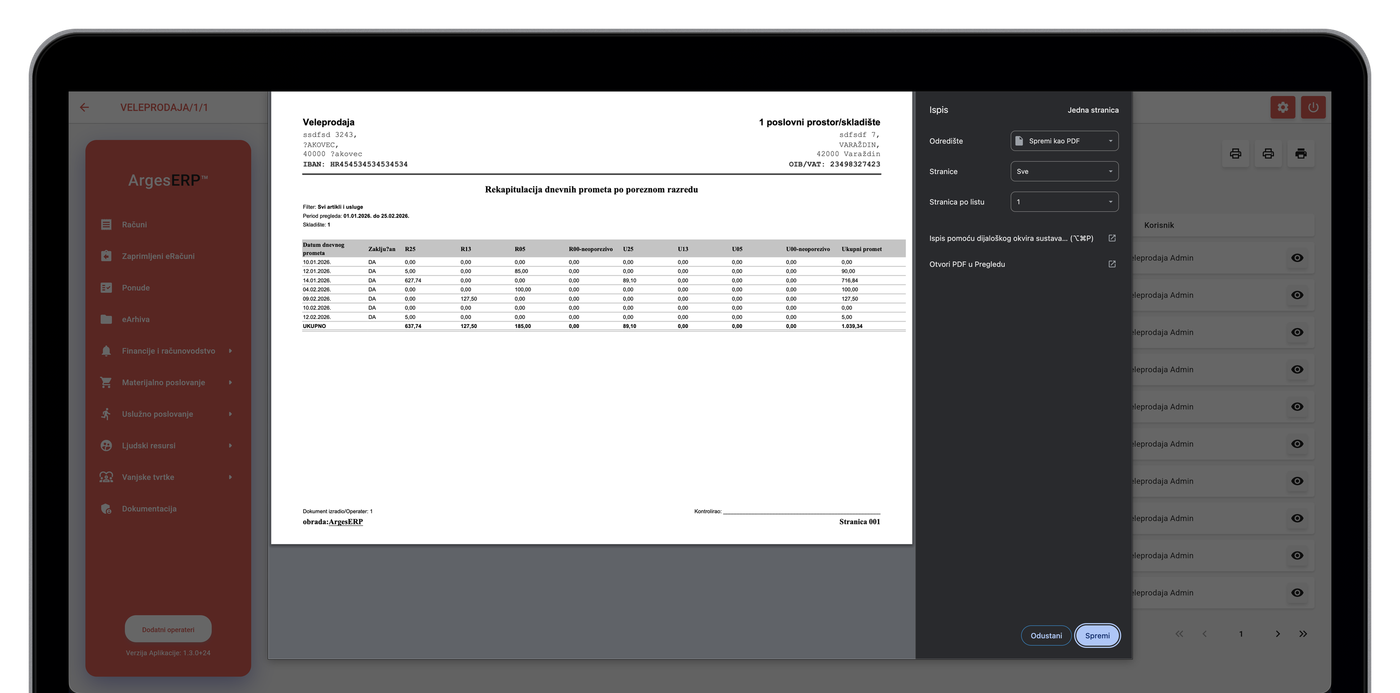Screen dimensions: 1400x693
Task: Open the Stranica po listu dropdown
Action: pos(1064,202)
